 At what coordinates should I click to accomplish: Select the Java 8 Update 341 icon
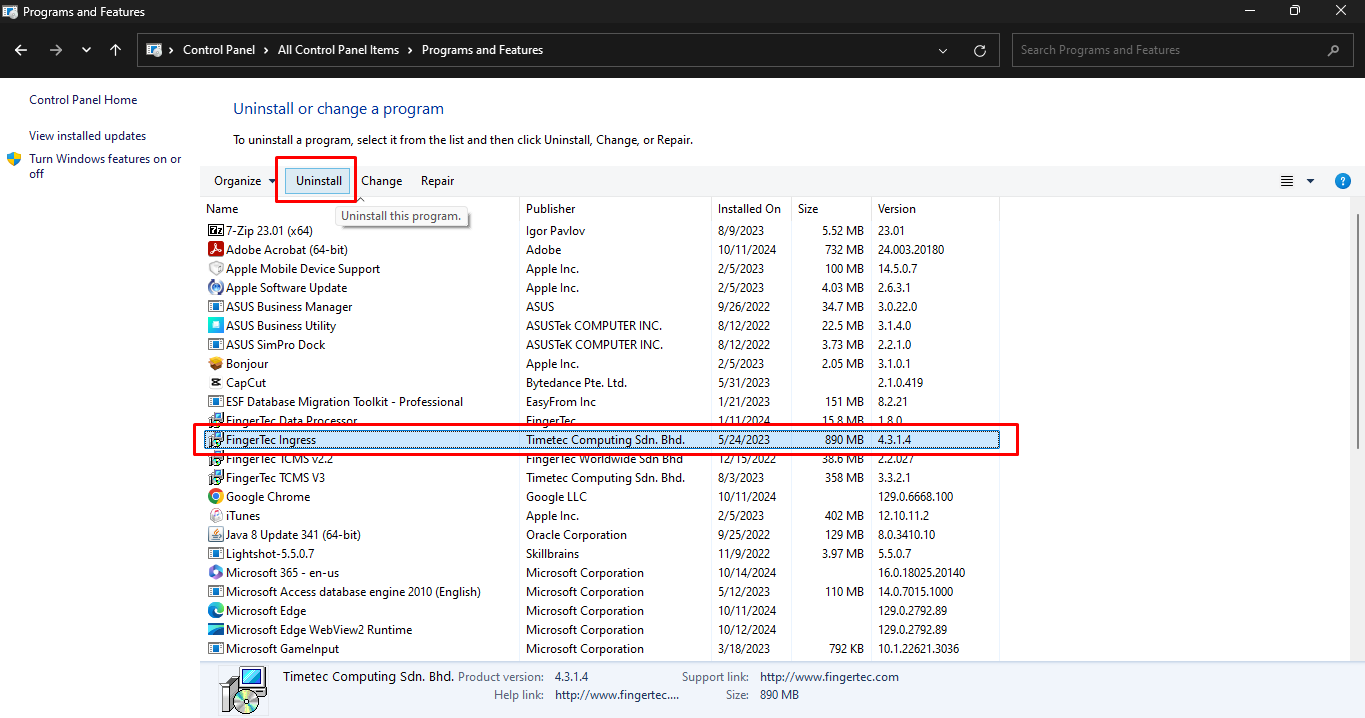[x=215, y=535]
